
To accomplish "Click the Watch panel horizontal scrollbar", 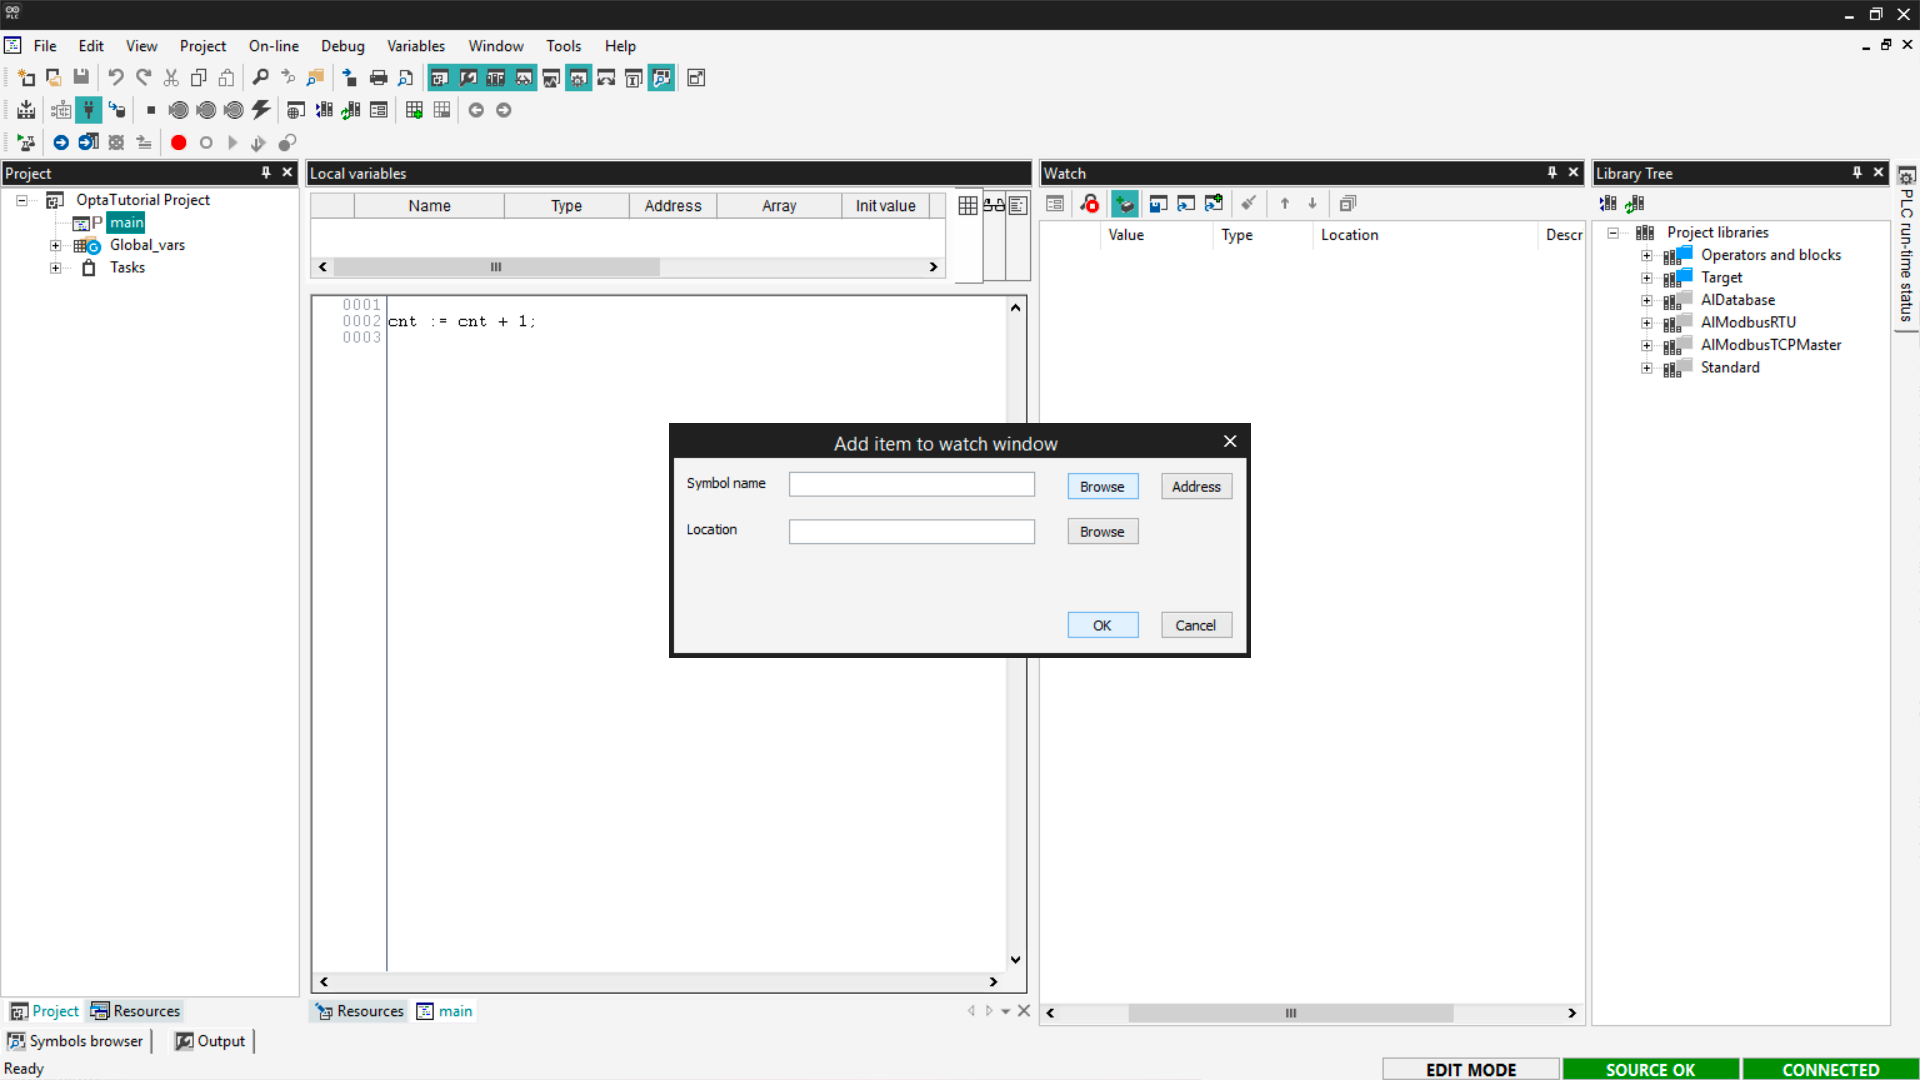I will pos(1290,1013).
